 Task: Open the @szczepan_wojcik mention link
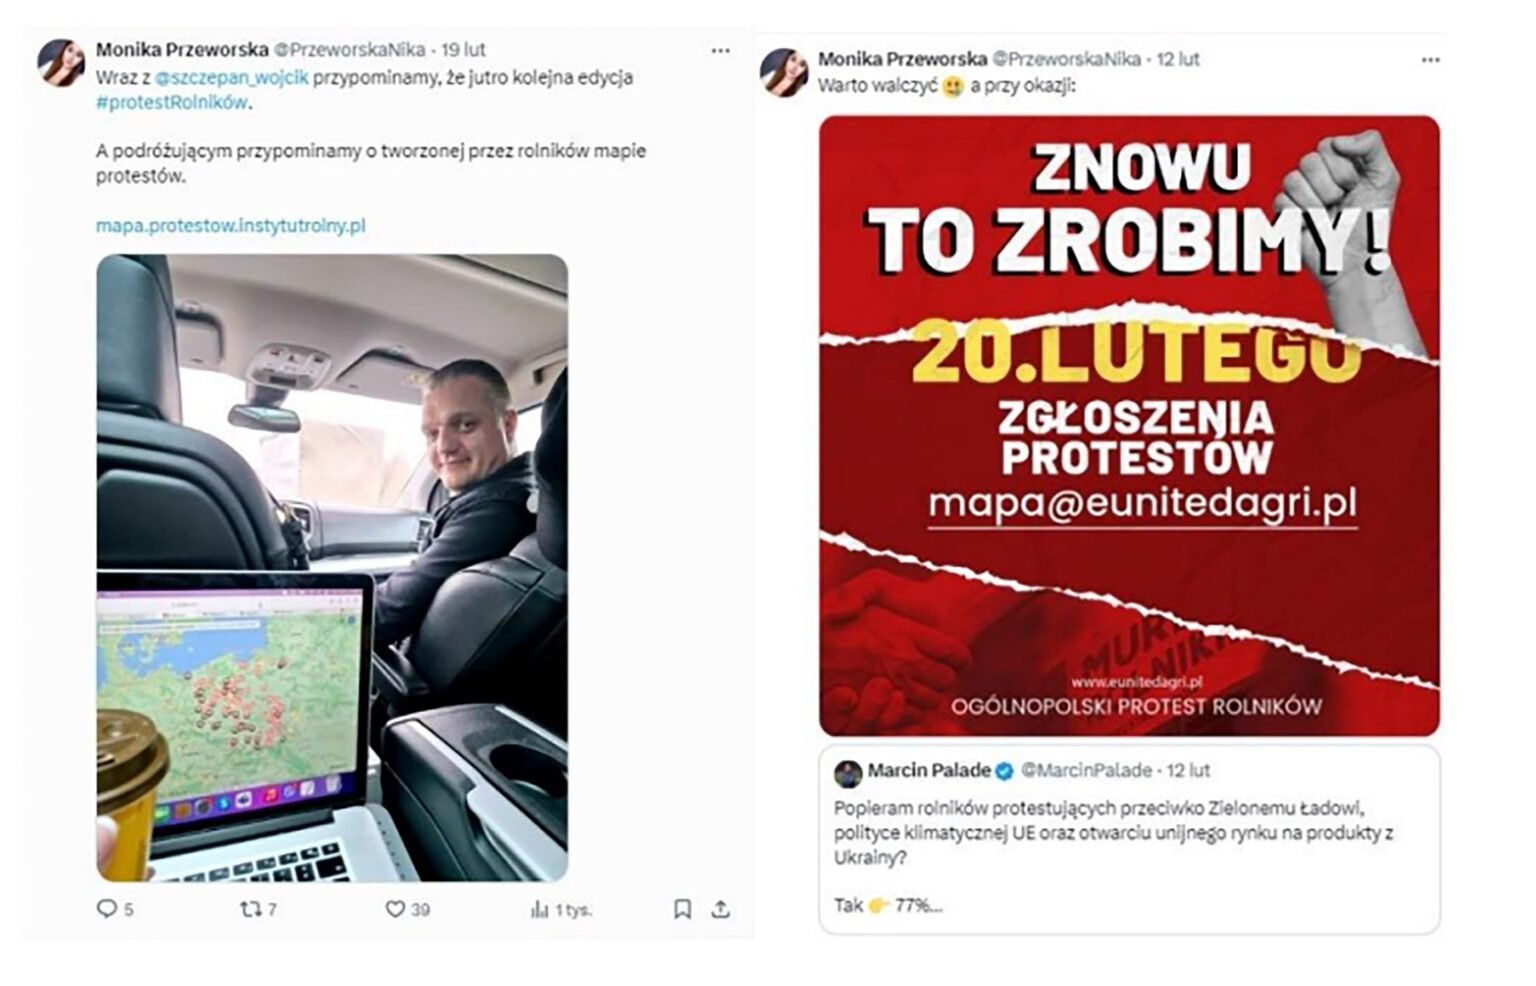(232, 77)
